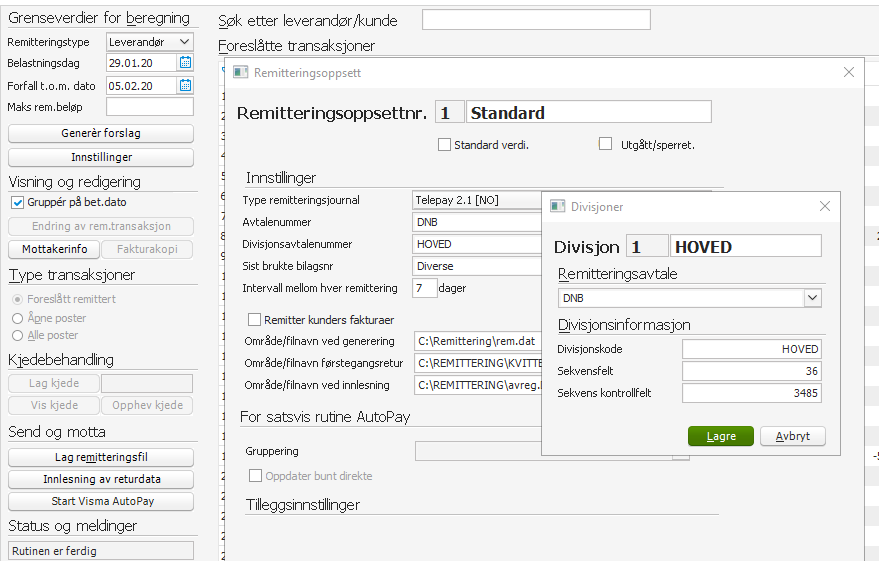Screen dimensions: 879x561
Task: Select Åpne poster radio button
Action: (17, 318)
